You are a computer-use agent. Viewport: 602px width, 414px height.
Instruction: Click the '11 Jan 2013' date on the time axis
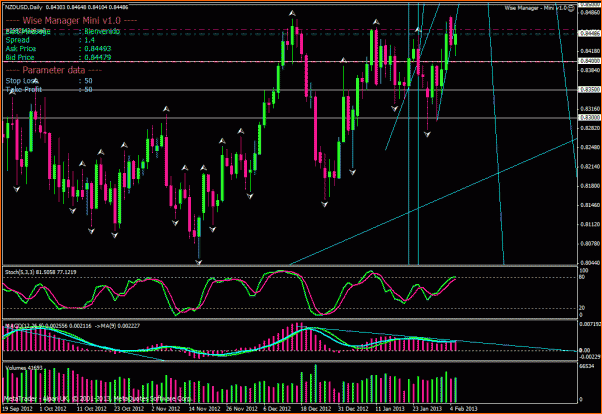[390, 409]
